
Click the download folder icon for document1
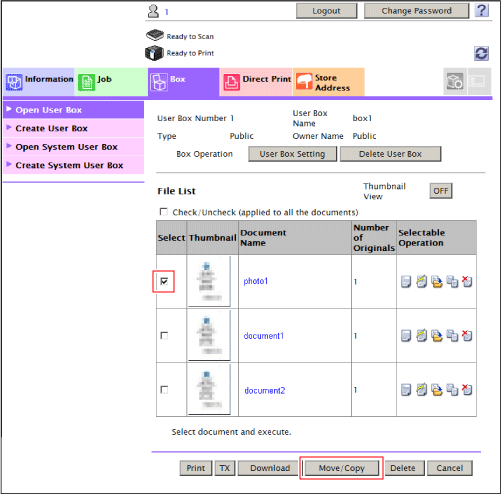(x=437, y=336)
